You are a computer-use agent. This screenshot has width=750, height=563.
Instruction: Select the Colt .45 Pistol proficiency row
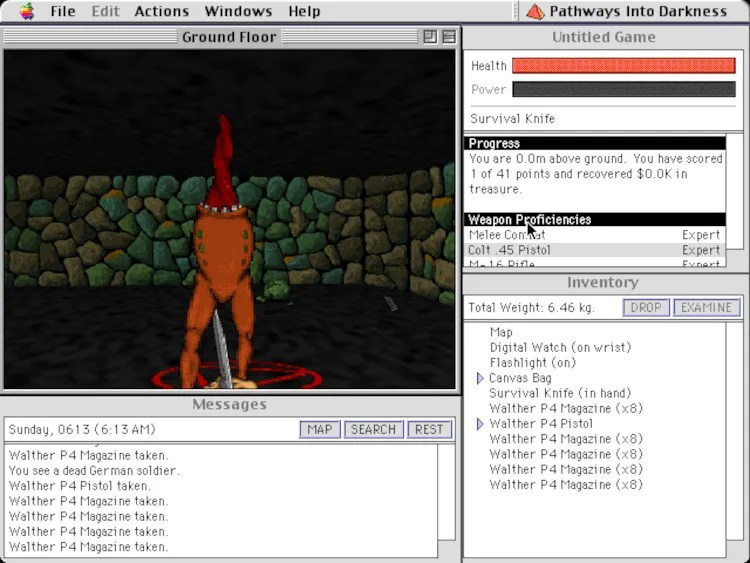click(x=595, y=250)
